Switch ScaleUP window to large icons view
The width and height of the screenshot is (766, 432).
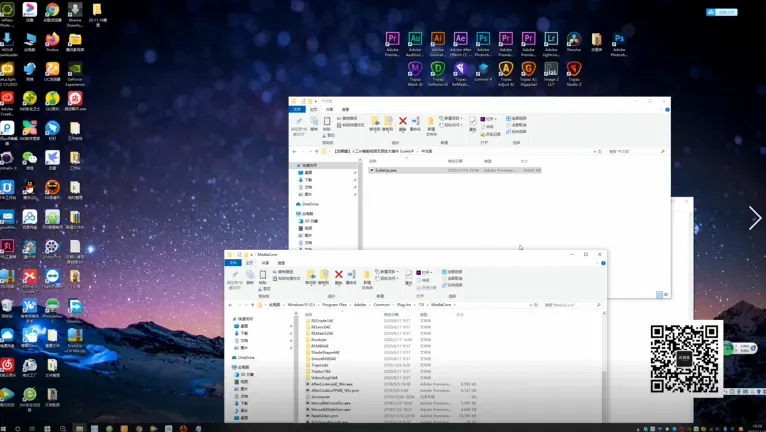pos(666,294)
